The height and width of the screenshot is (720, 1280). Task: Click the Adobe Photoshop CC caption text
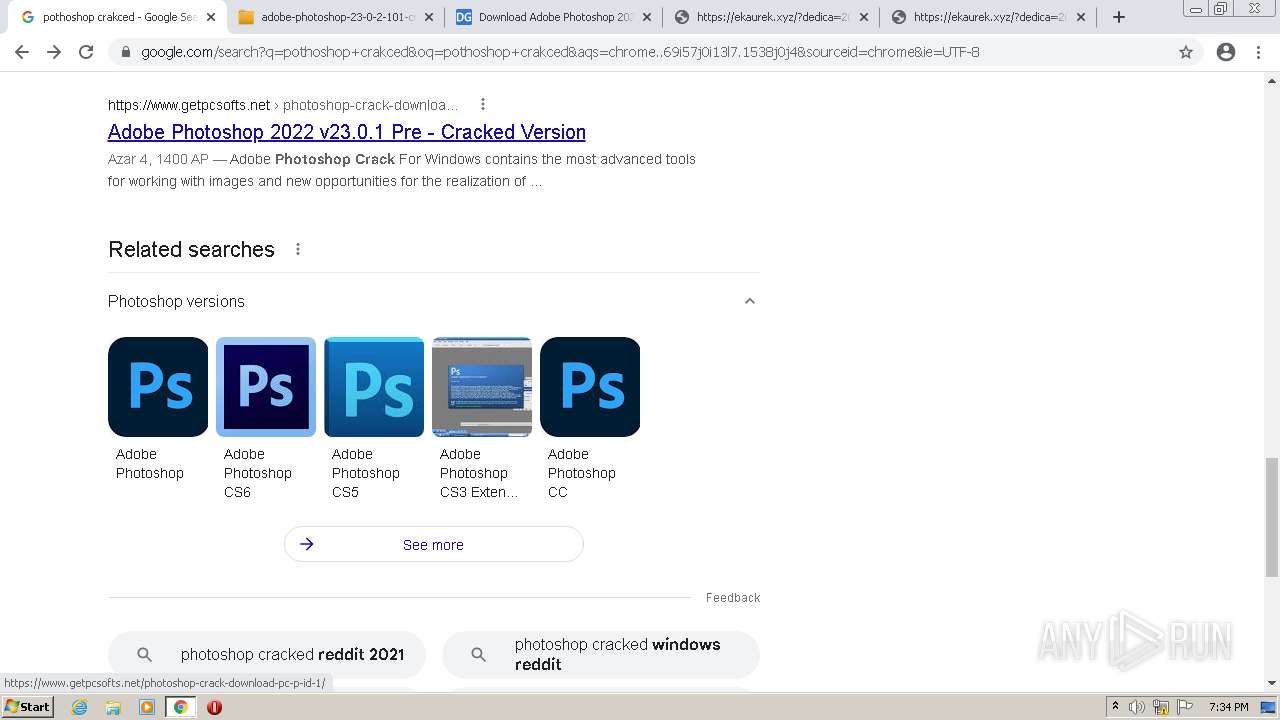[x=582, y=473]
